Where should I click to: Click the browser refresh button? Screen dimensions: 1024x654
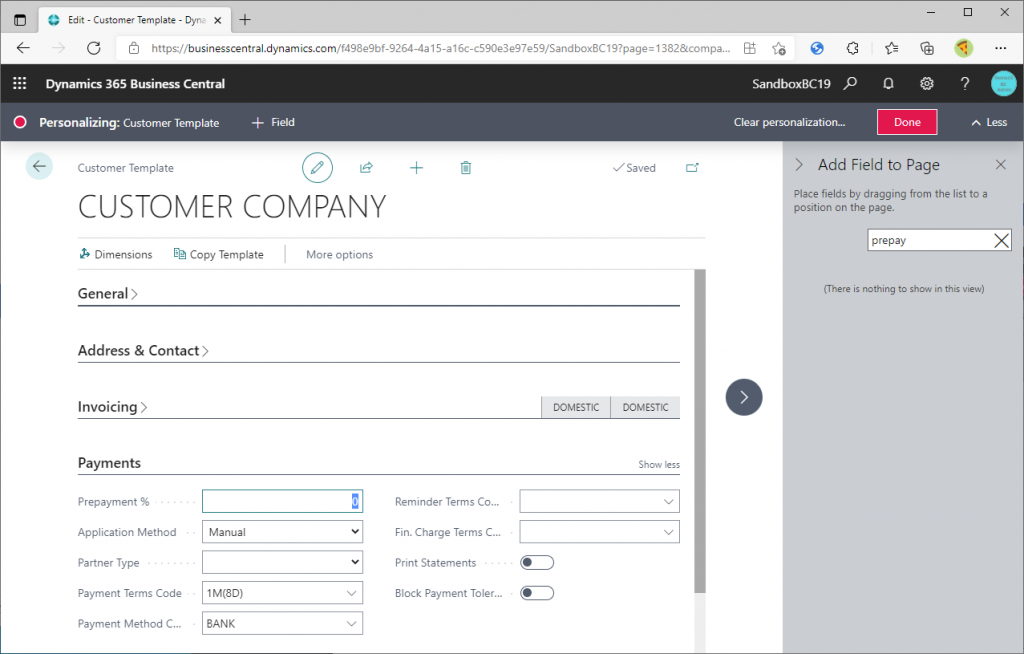[94, 48]
